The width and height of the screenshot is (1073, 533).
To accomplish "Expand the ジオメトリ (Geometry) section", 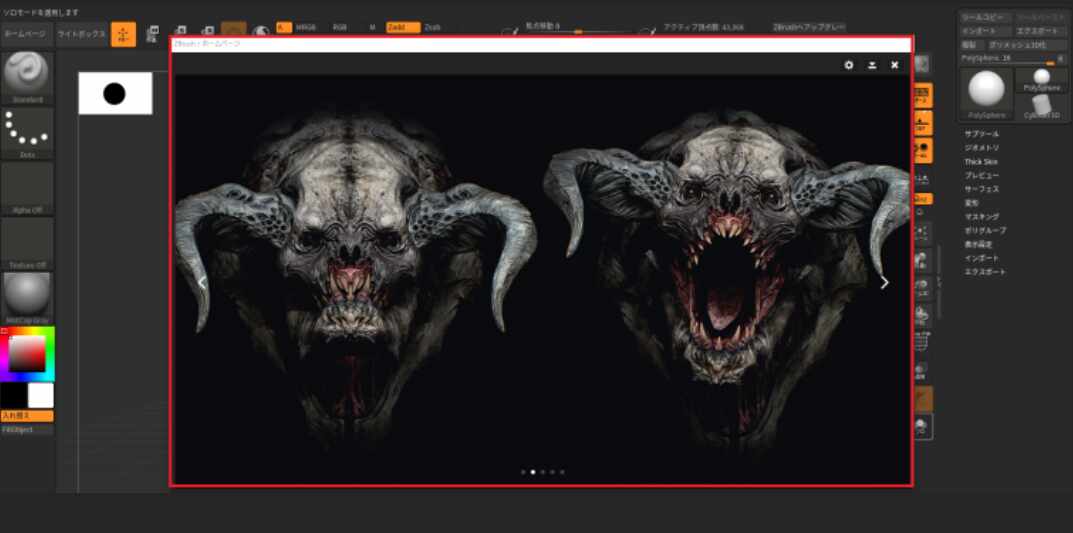I will point(981,147).
